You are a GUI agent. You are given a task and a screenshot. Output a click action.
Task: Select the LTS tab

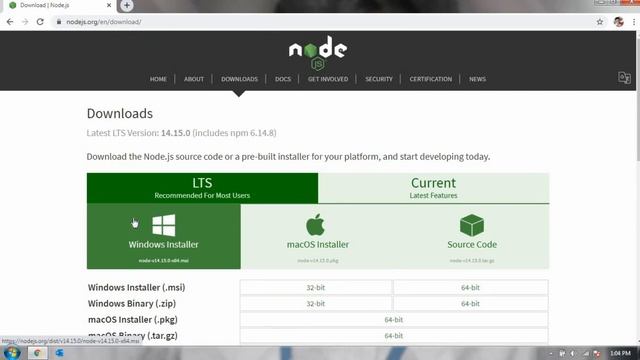coord(202,188)
